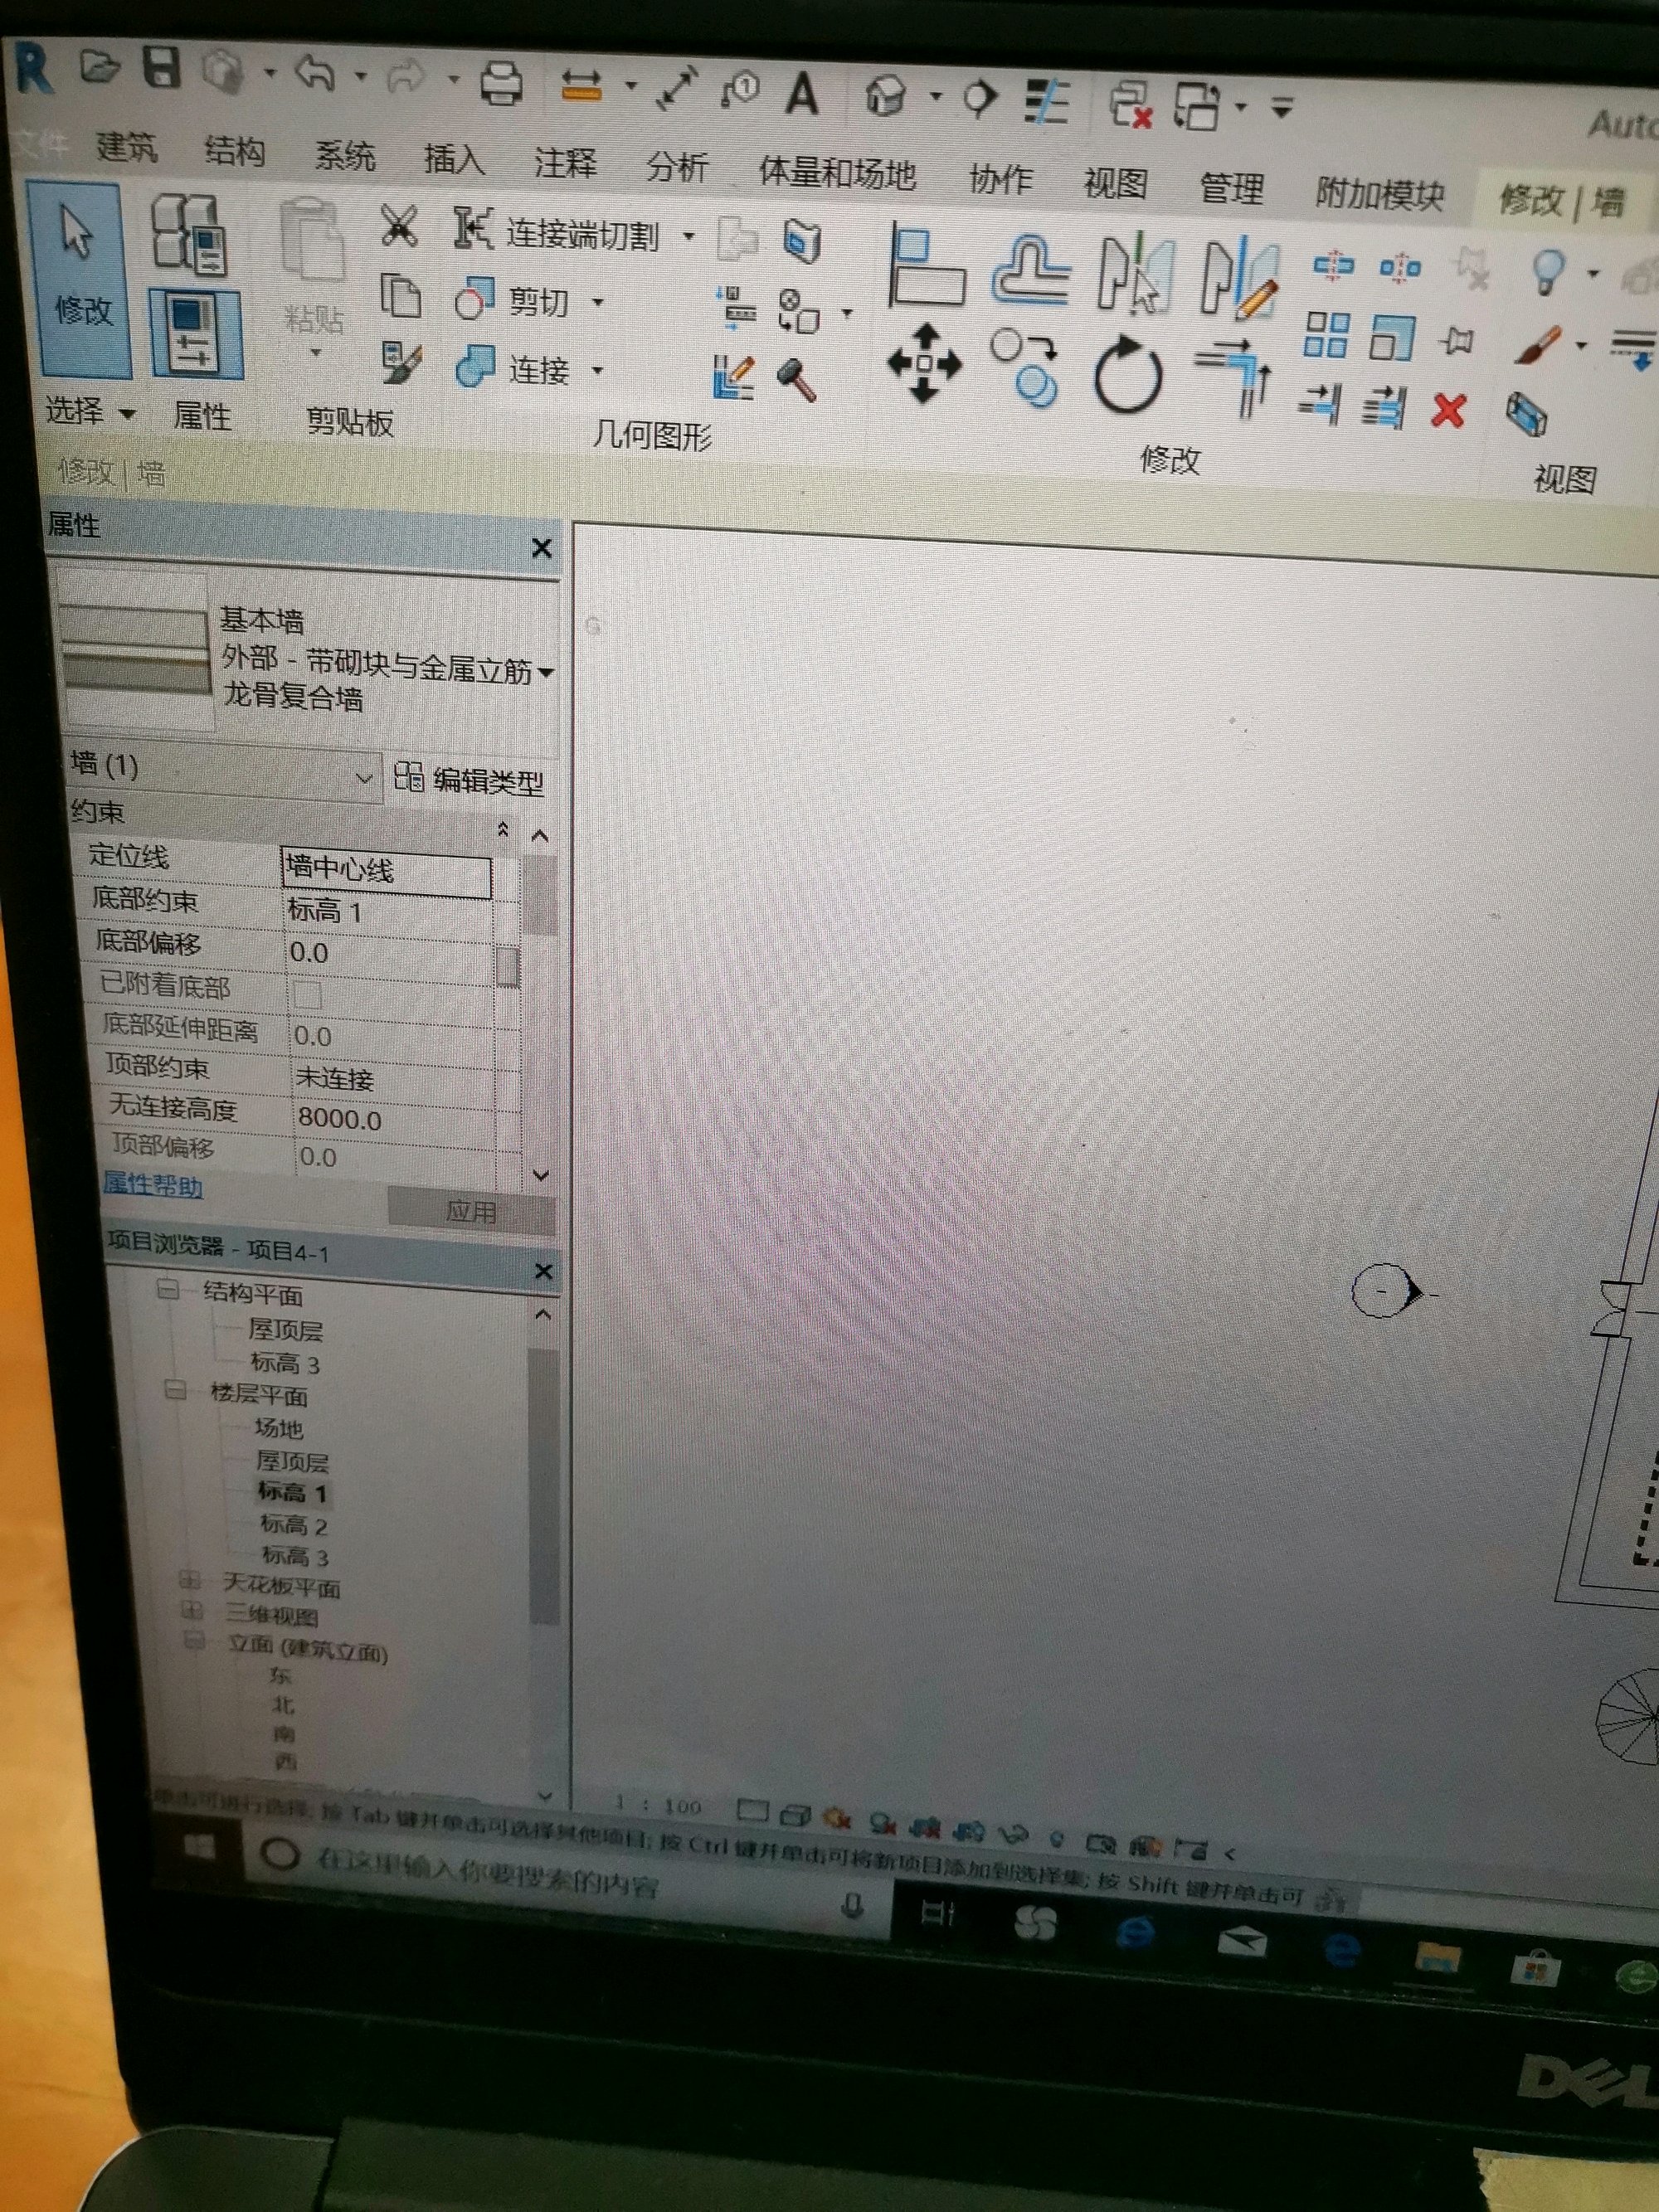Click the Save icon in quick access toolbar
This screenshot has width=1659, height=2212.
[161, 68]
